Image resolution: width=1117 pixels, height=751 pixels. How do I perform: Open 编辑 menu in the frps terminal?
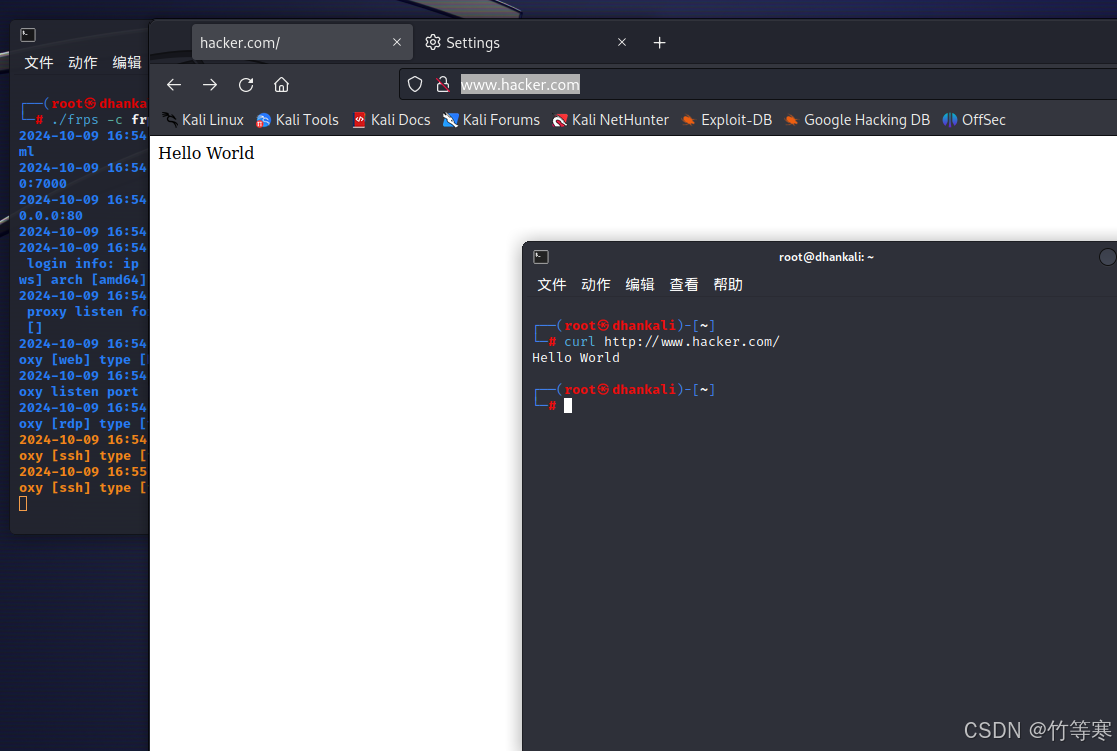127,63
